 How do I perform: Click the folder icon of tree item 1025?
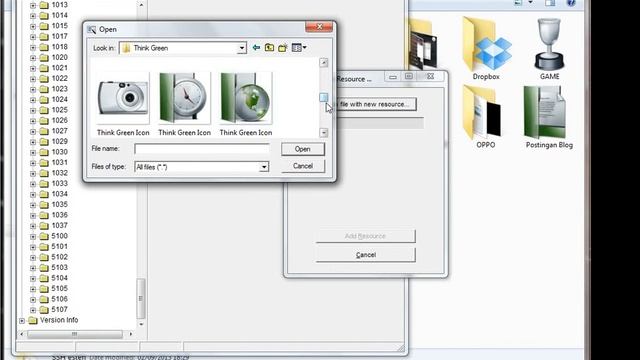[x=44, y=110]
